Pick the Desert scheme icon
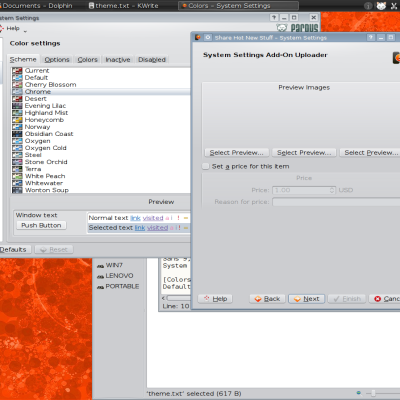Screen dimensions: 400x400 coord(17,99)
